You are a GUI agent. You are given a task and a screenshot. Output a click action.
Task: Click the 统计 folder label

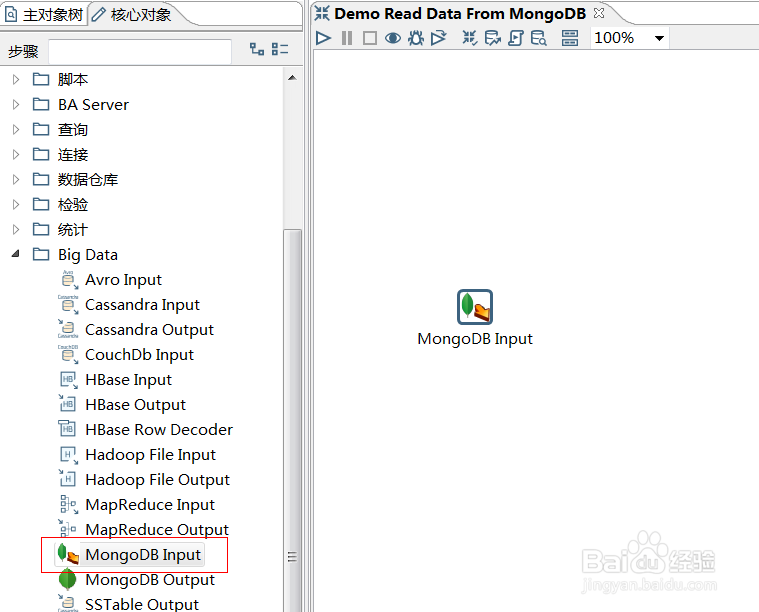(73, 230)
